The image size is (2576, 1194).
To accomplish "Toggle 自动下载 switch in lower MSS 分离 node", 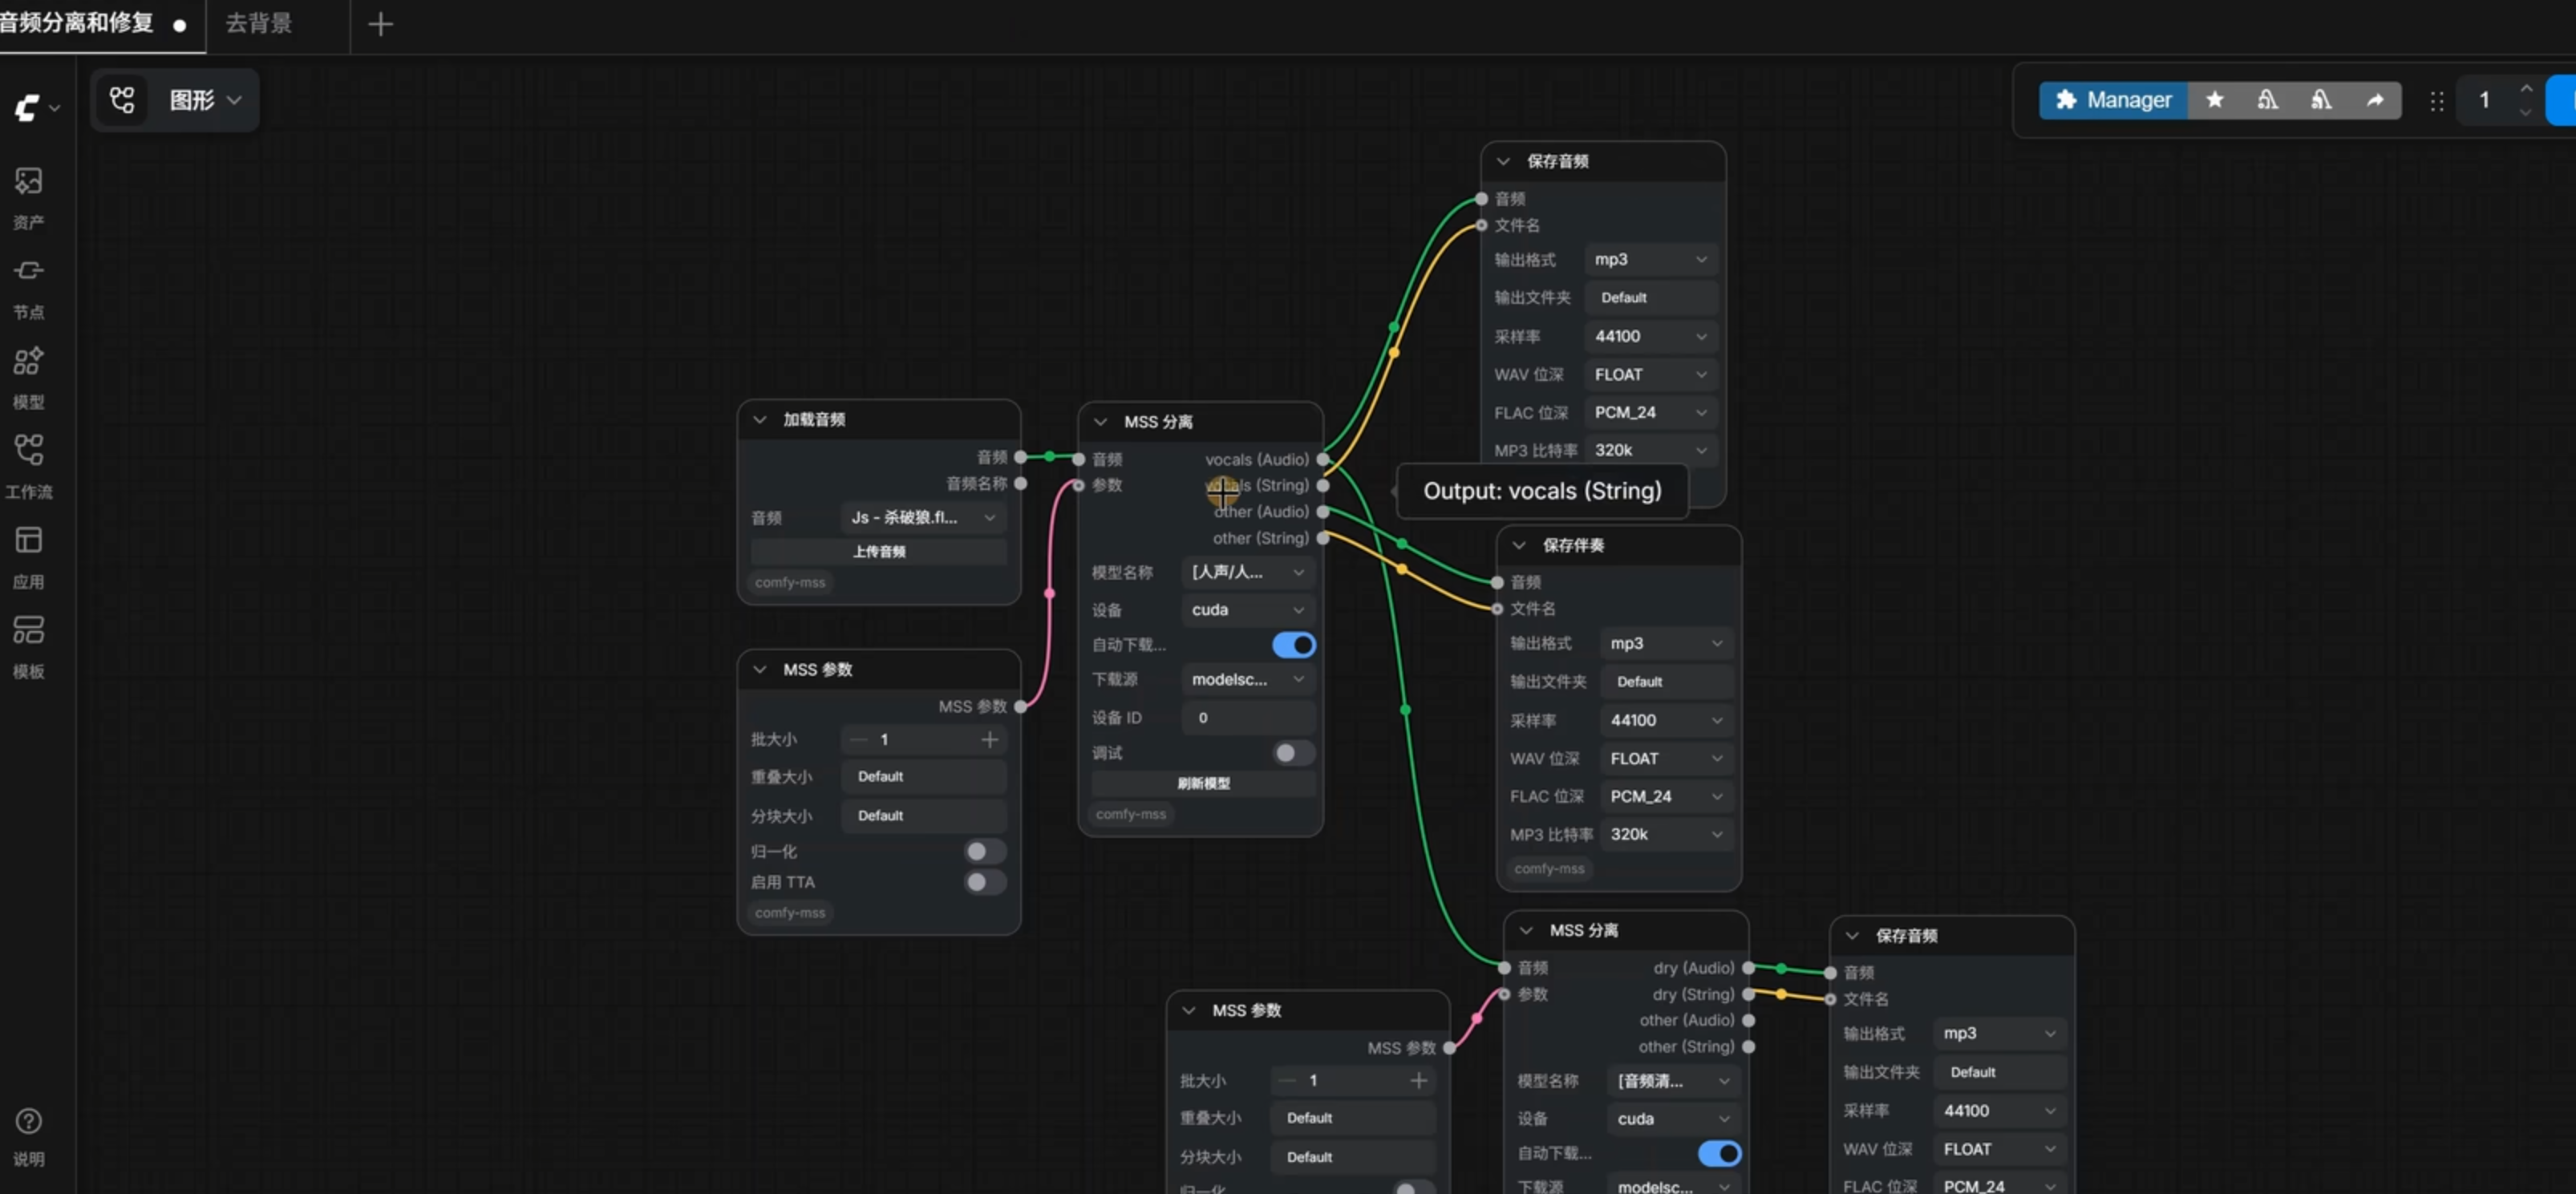I will (1719, 1153).
